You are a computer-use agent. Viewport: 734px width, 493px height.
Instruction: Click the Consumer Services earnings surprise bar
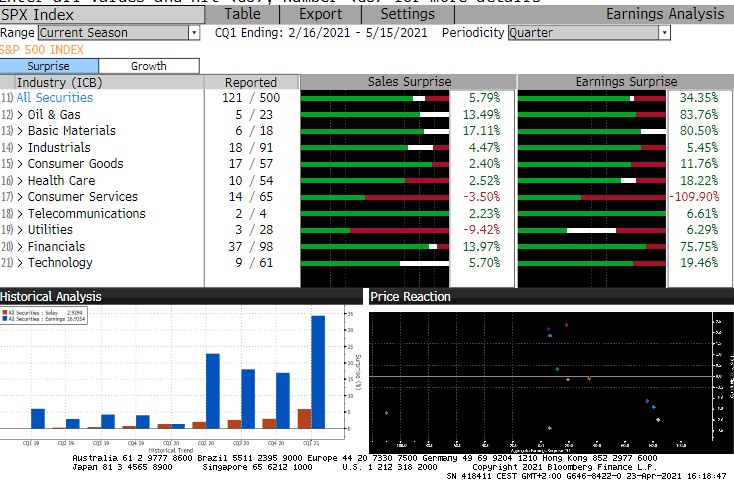pos(592,197)
